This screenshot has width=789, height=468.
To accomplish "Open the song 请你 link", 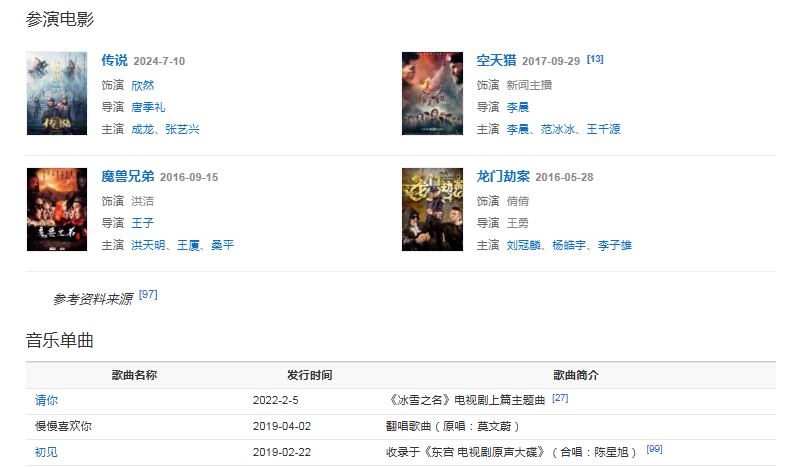I will 46,400.
